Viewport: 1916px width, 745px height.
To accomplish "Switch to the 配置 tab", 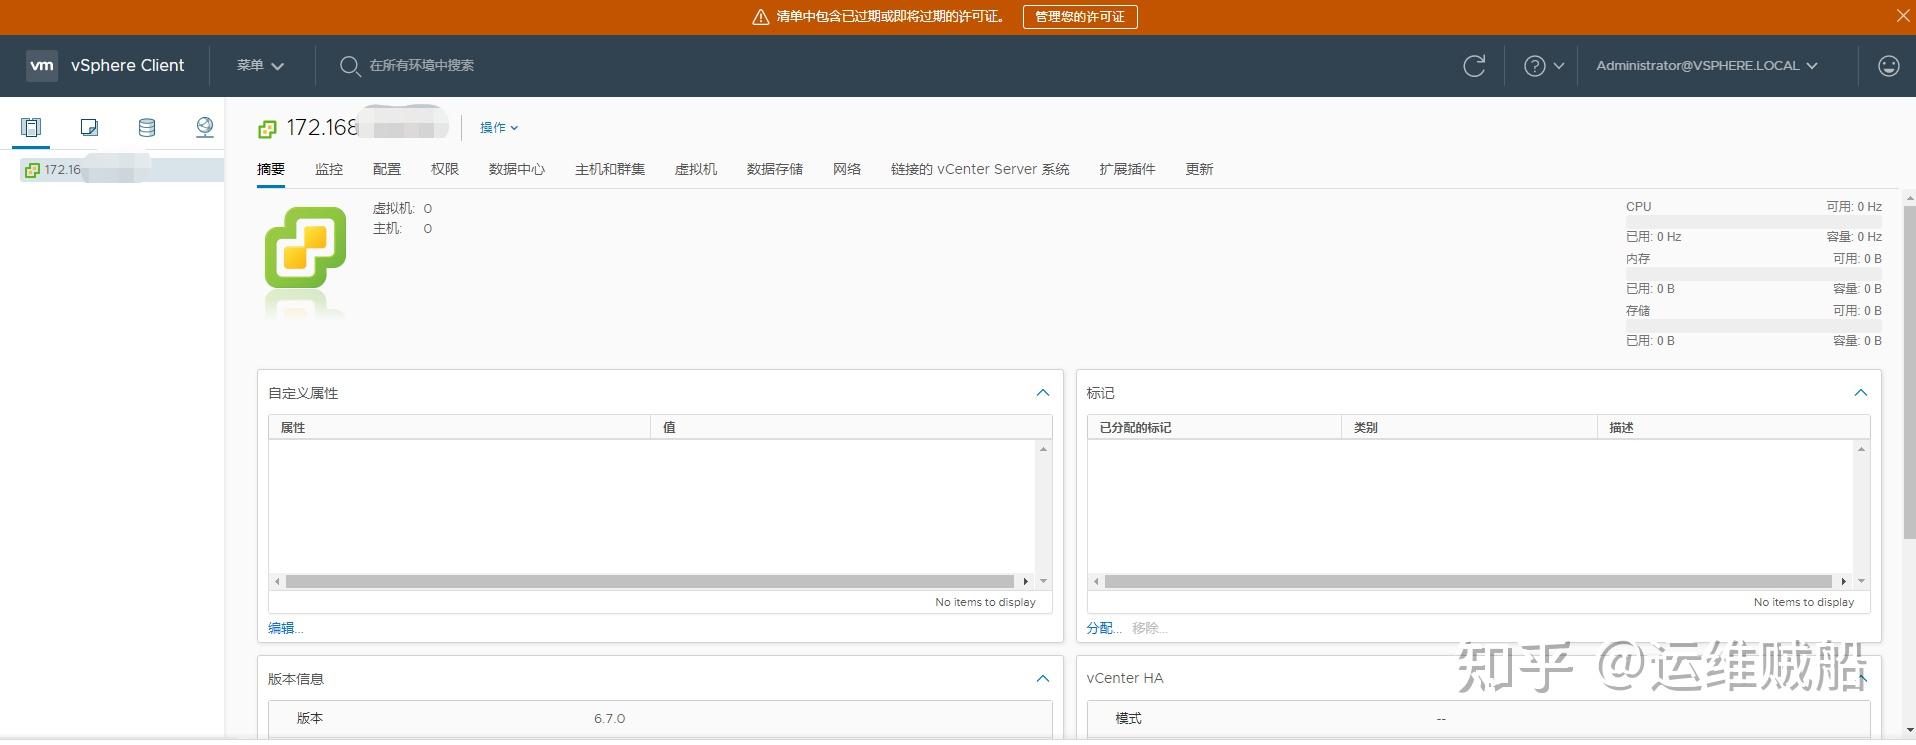I will (387, 169).
